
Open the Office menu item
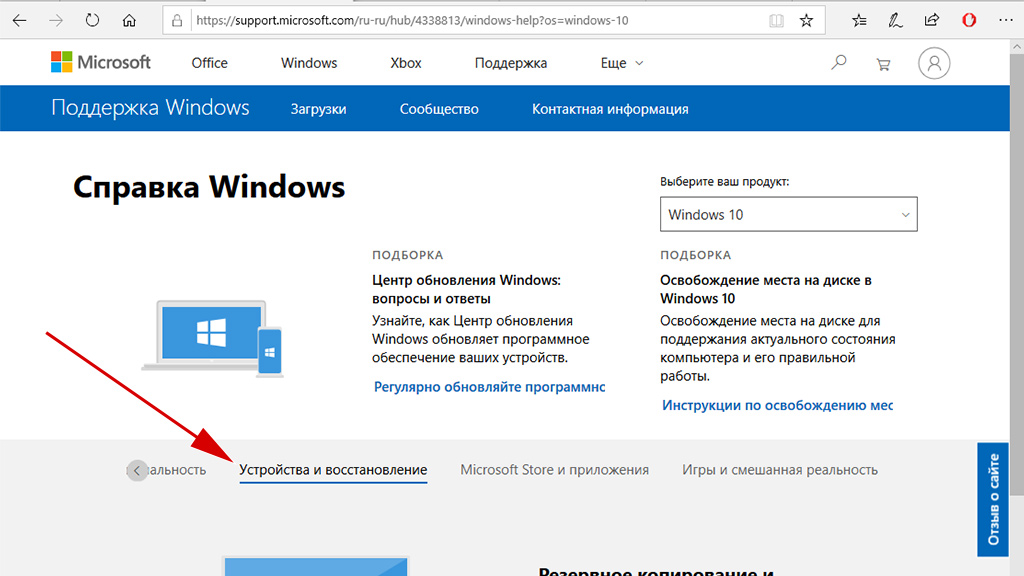(210, 63)
